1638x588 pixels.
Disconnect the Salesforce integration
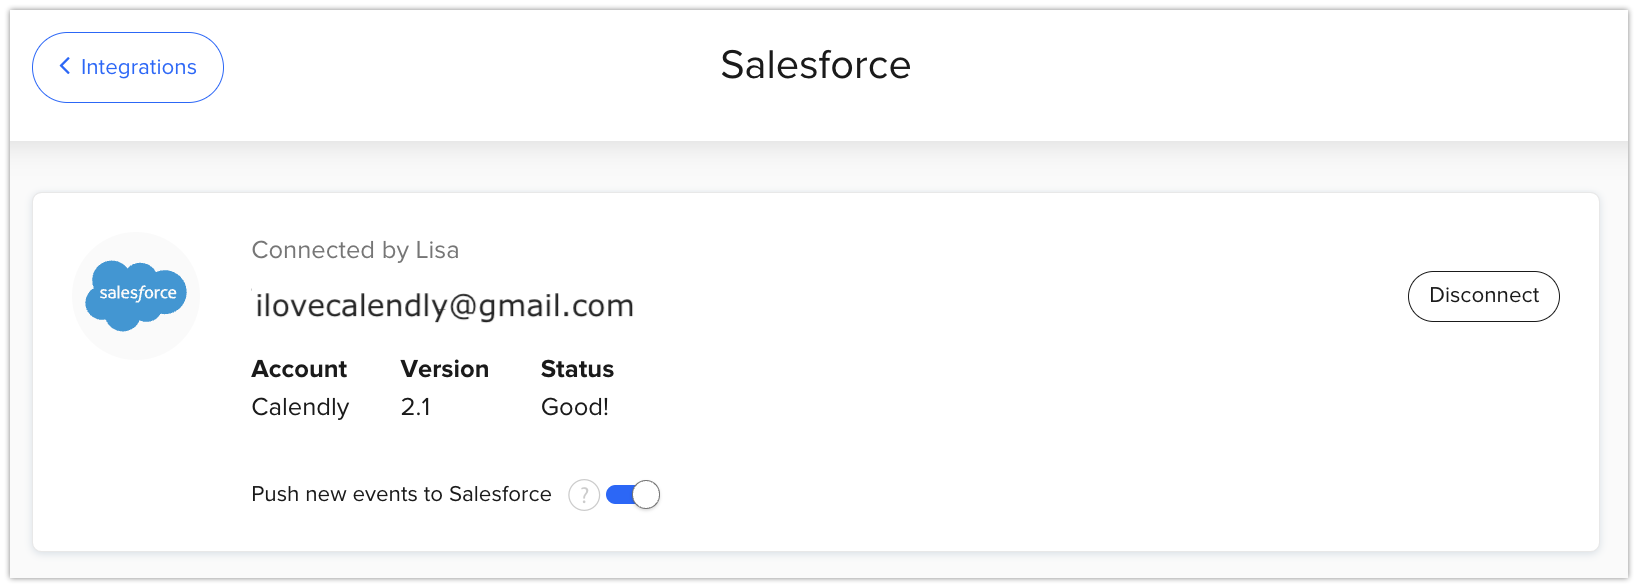click(x=1483, y=296)
